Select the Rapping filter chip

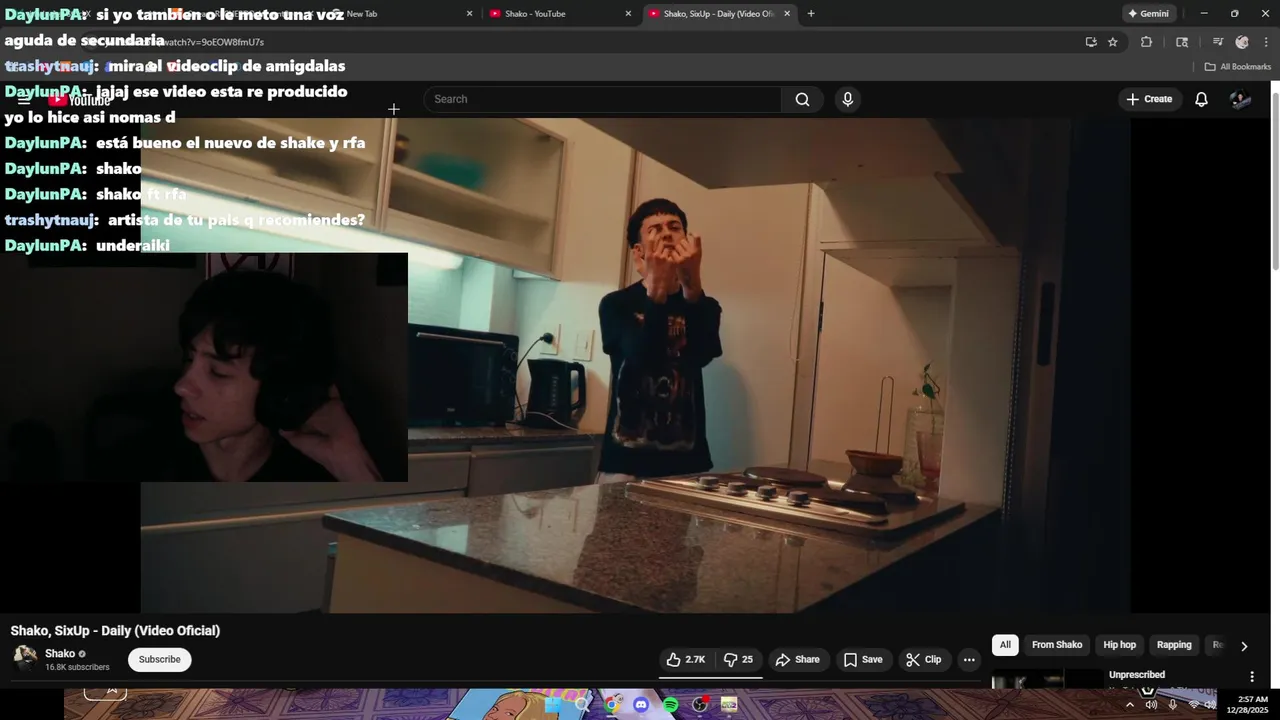(1174, 645)
